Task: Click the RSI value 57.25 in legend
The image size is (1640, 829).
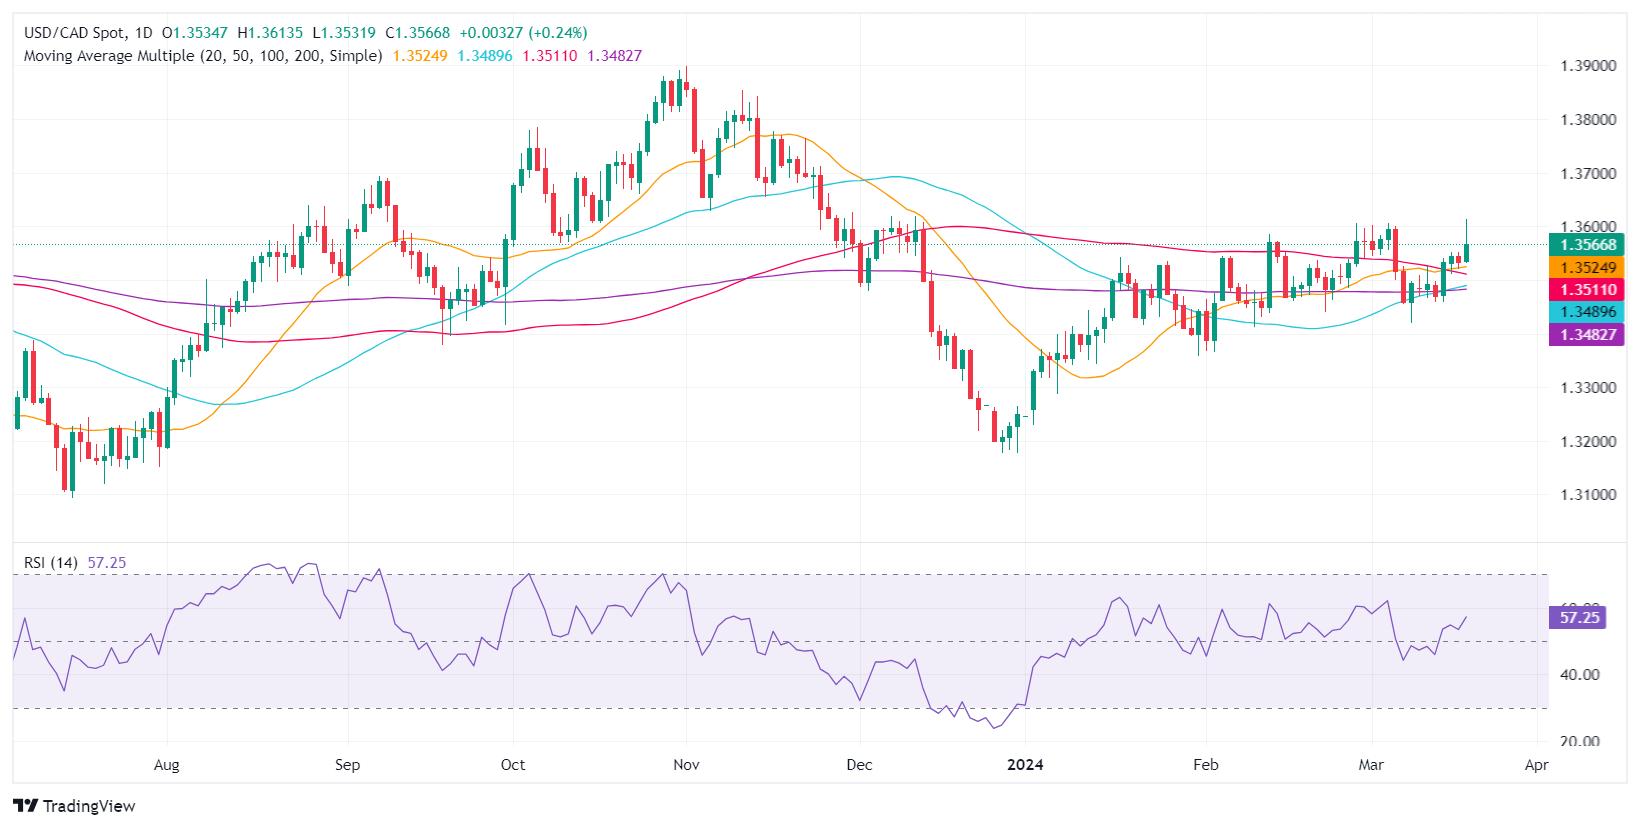Action: tap(107, 563)
